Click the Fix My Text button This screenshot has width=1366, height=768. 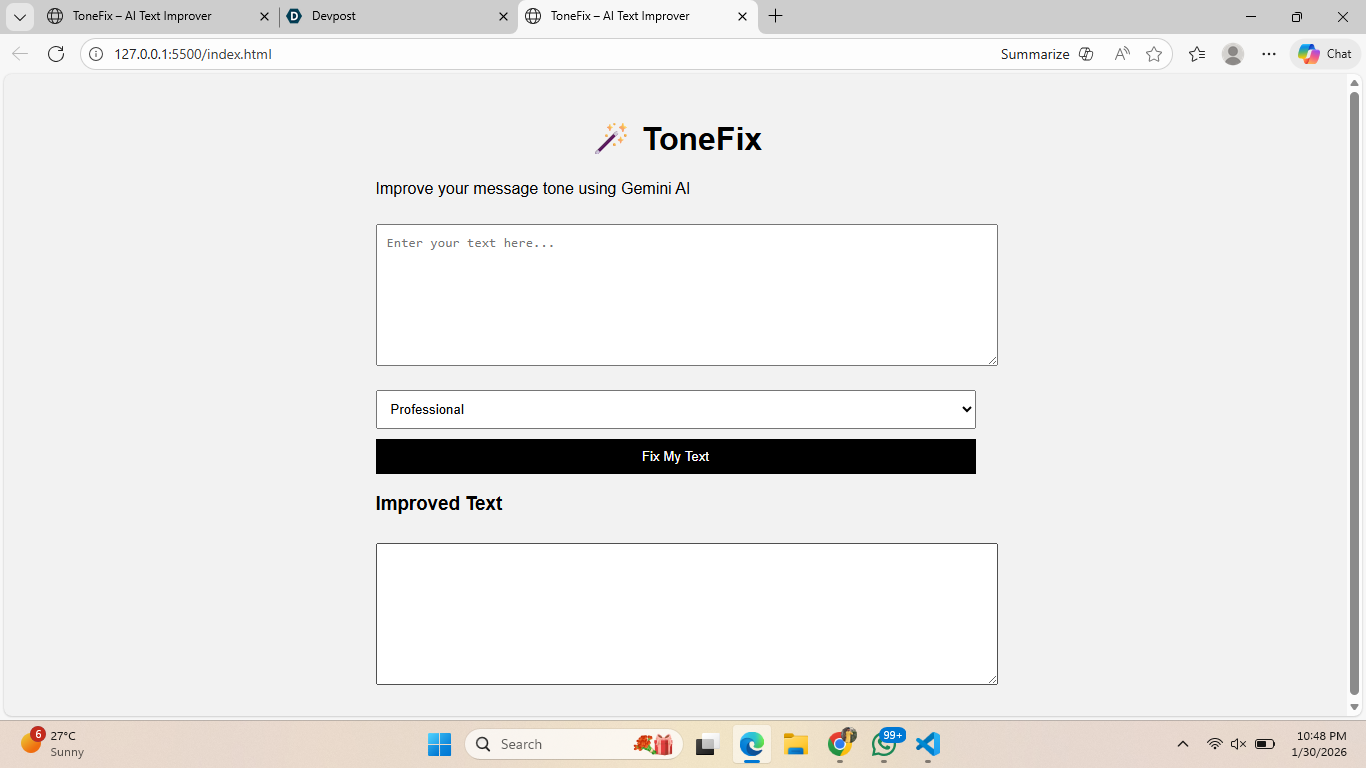676,456
